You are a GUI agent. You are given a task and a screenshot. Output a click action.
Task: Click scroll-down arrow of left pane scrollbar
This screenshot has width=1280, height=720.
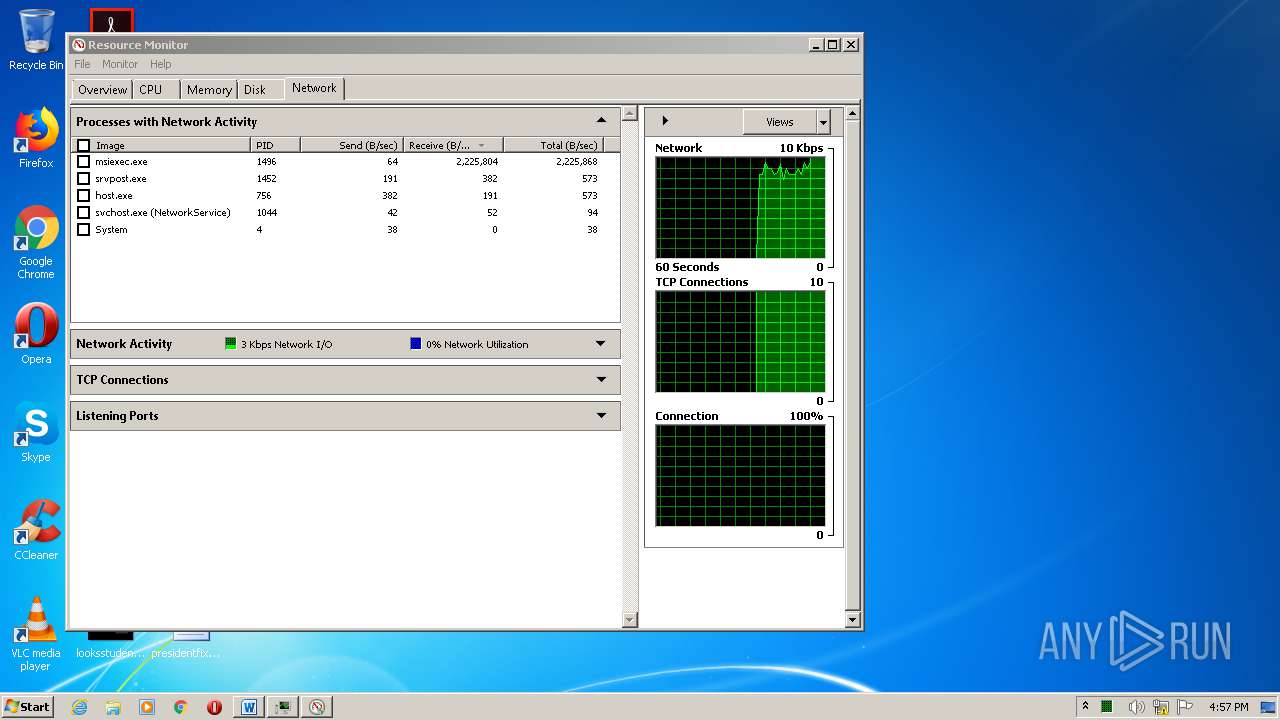tap(629, 620)
